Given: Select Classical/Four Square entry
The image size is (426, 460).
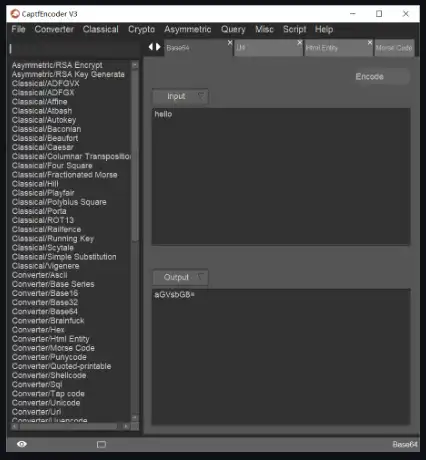Looking at the screenshot, I should pos(52,166).
